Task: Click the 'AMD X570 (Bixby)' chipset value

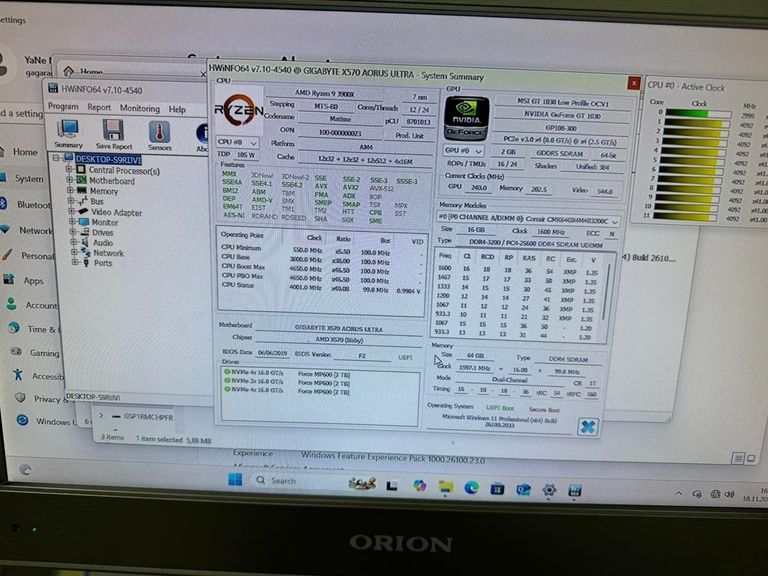Action: tap(339, 339)
